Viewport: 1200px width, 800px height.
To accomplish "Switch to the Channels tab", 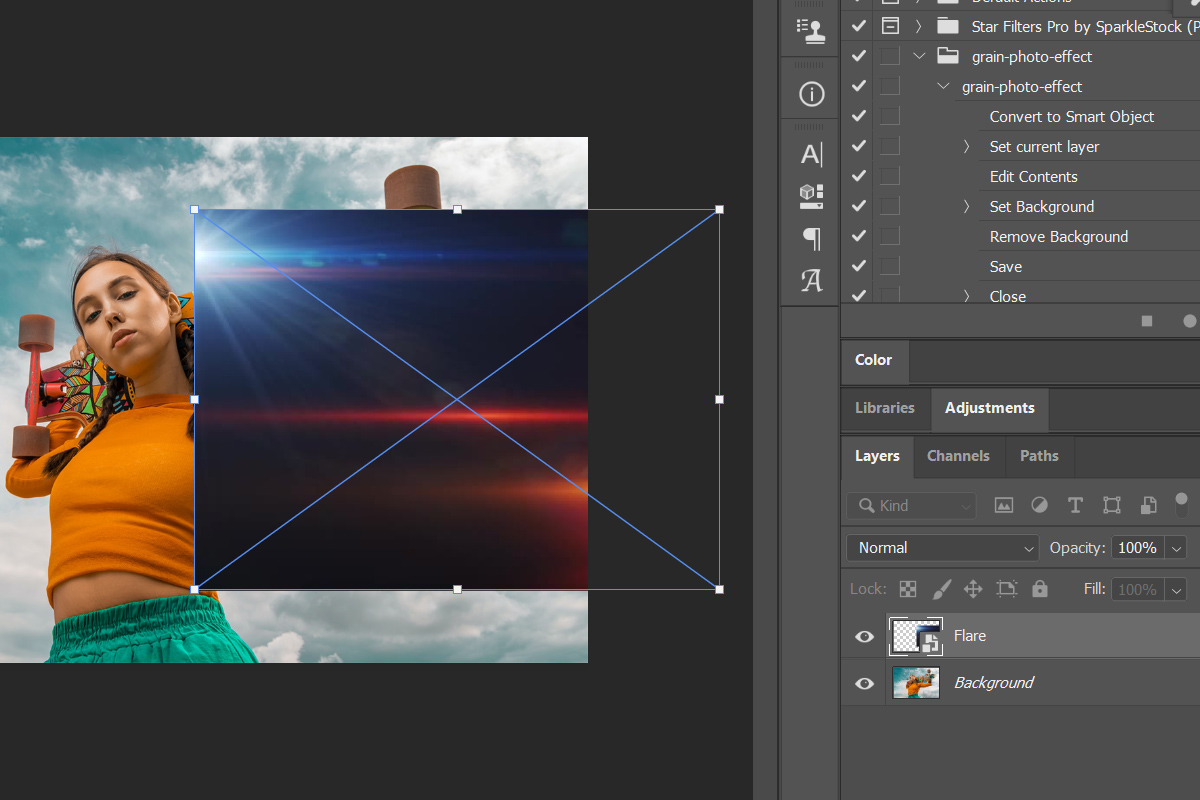I will 958,456.
